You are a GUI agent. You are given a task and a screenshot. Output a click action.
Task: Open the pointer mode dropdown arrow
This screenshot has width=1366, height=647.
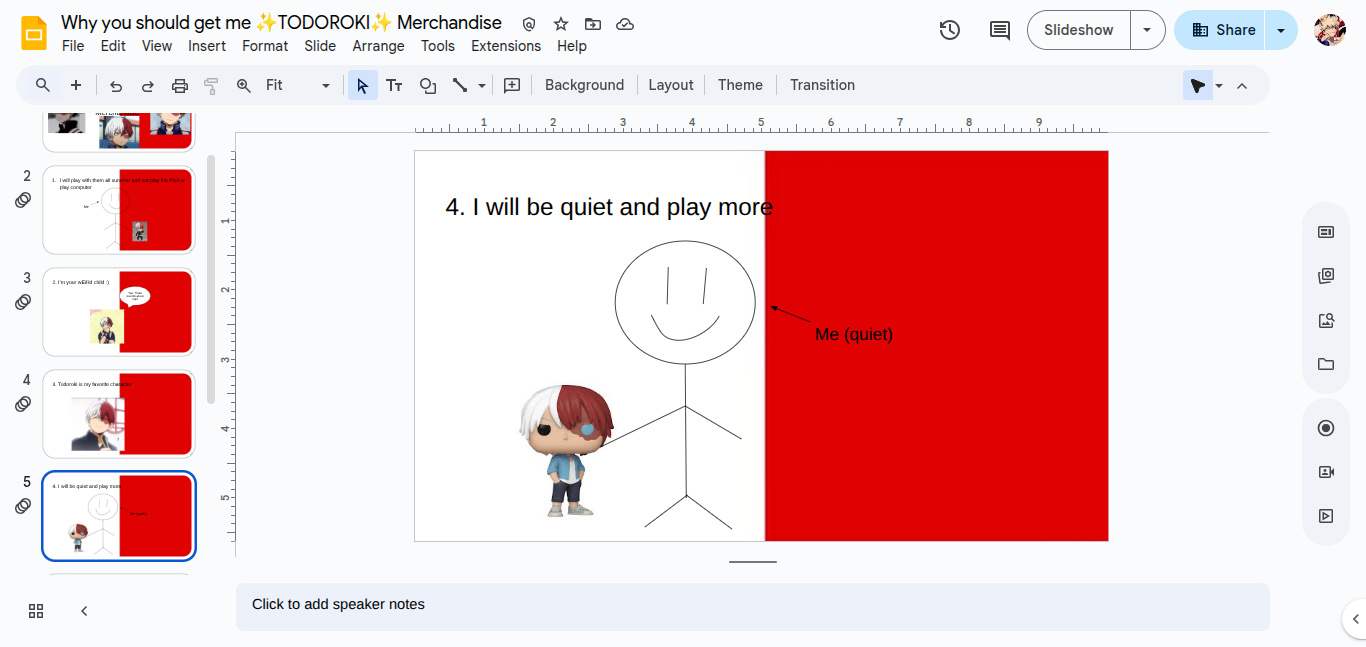pyautogui.click(x=1219, y=85)
